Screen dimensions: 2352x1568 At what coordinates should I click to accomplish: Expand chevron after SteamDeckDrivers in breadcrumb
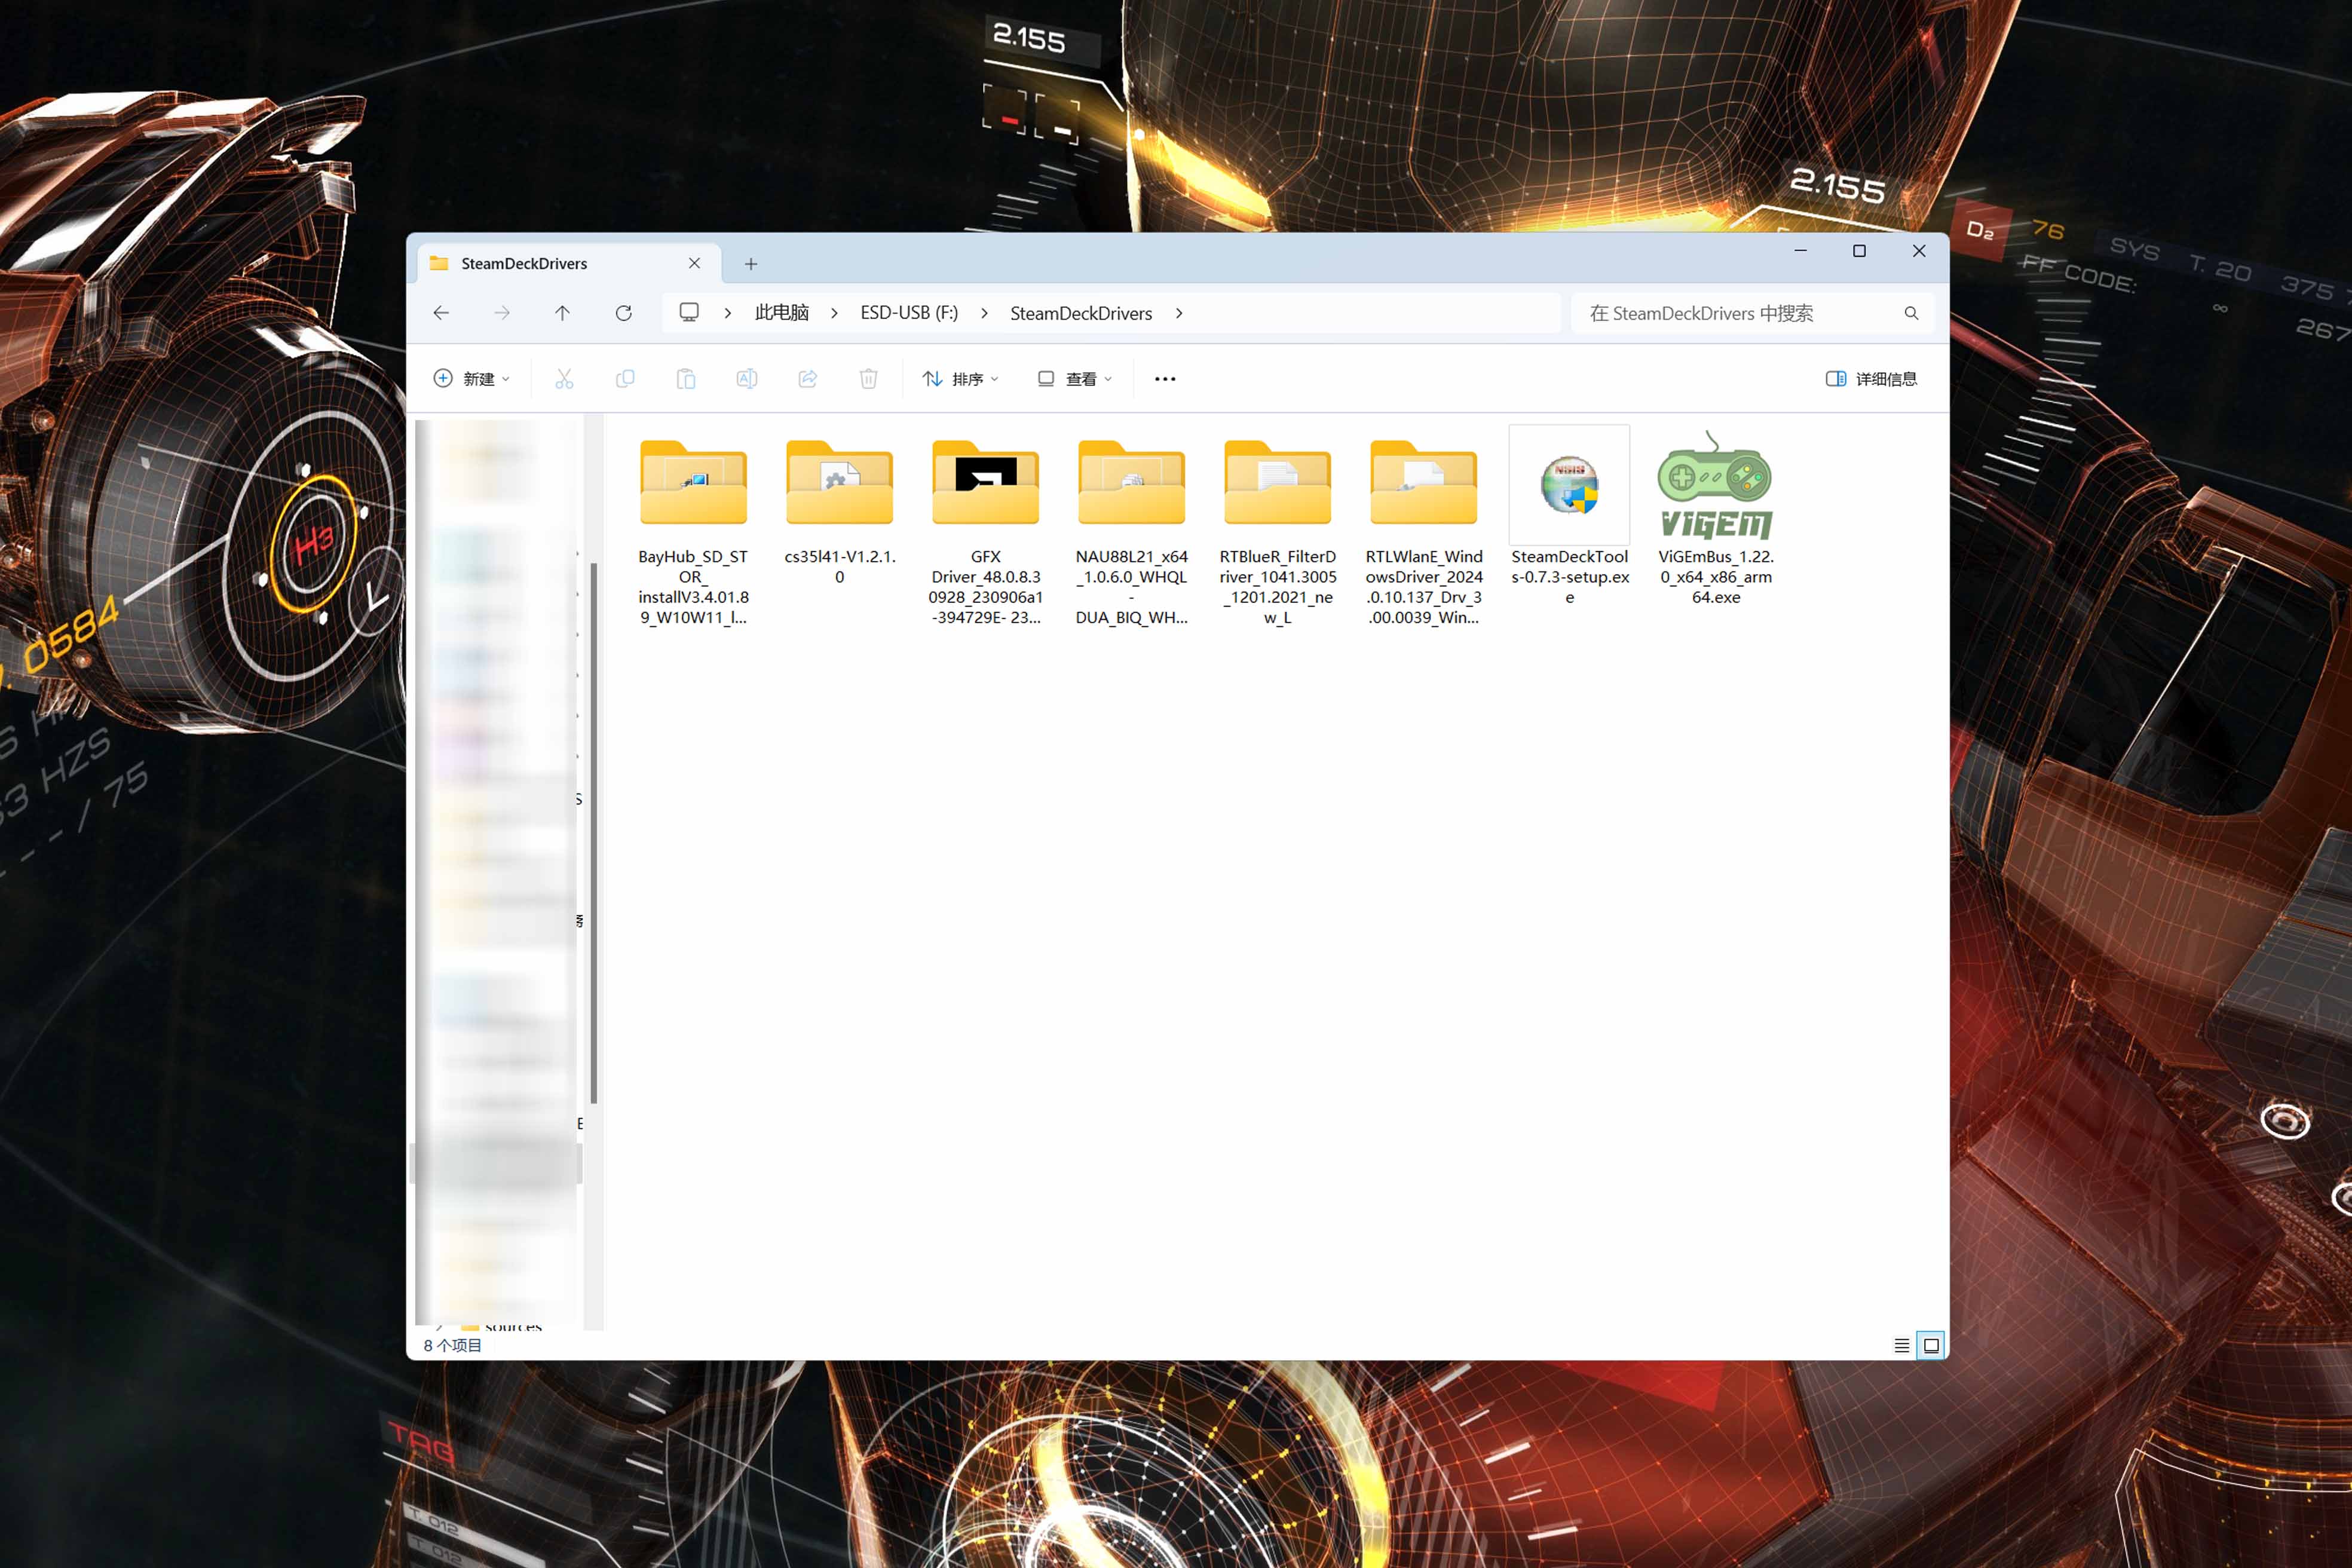1179,313
